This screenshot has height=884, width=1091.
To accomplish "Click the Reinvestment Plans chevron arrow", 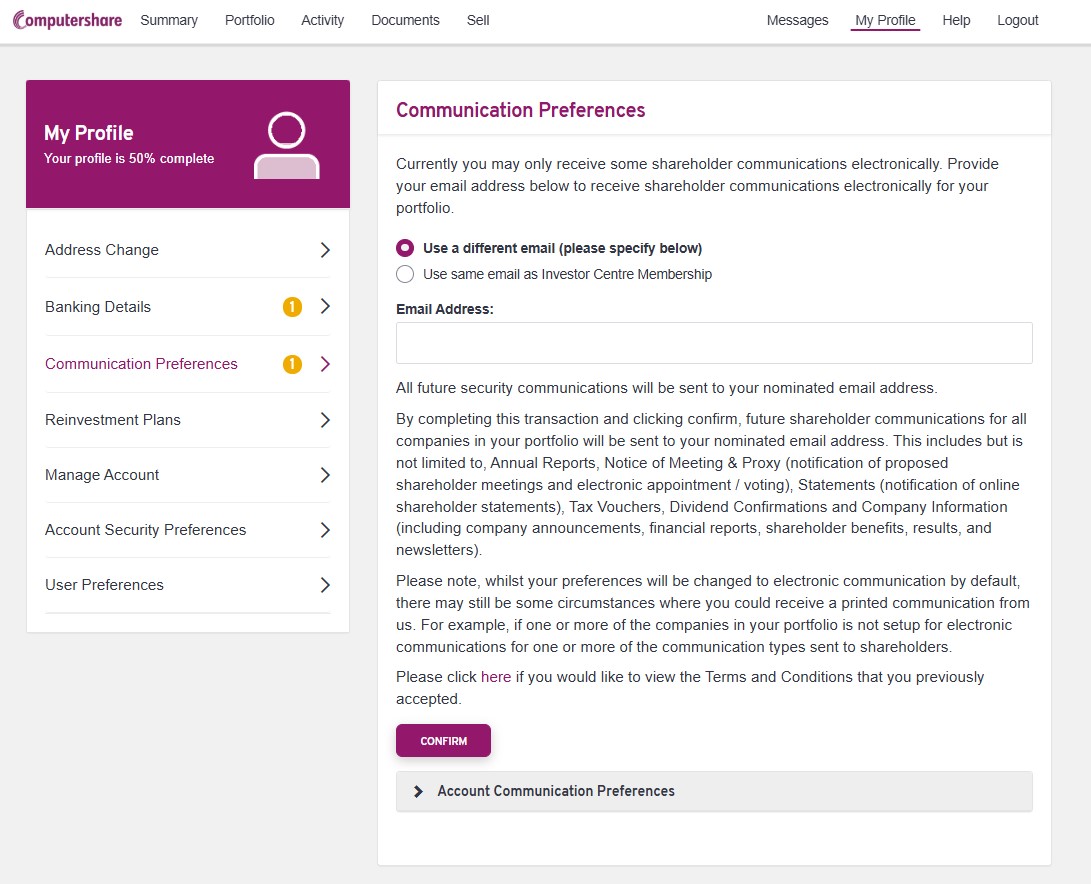I will 325,420.
